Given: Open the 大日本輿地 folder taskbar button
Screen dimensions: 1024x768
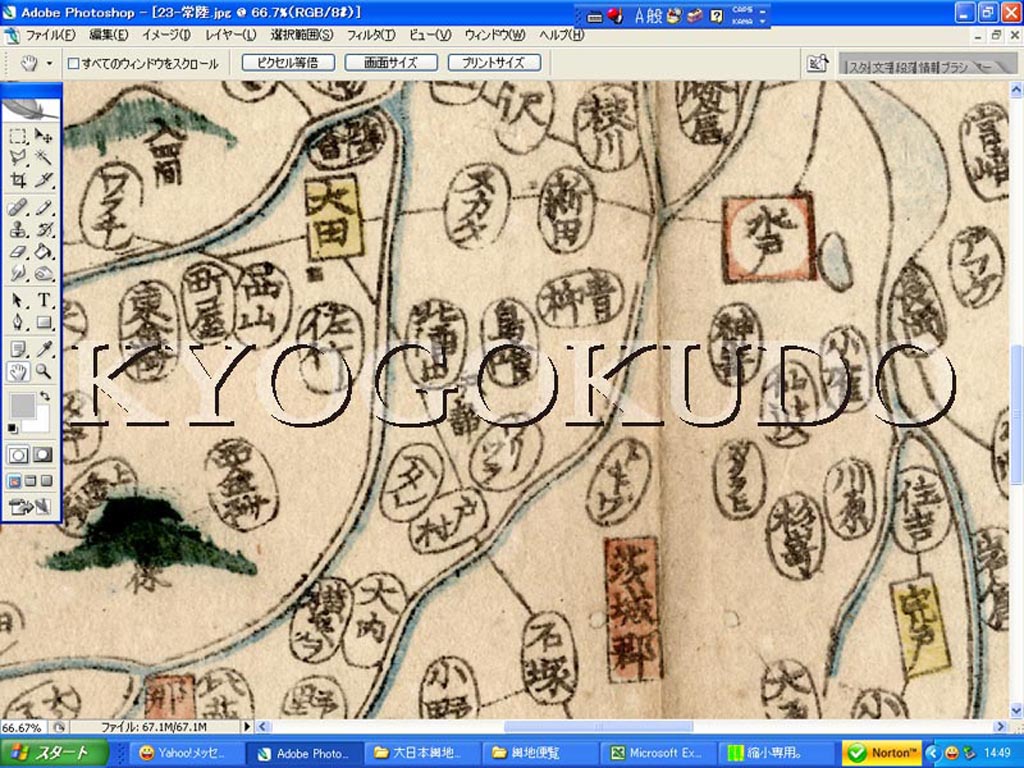Looking at the screenshot, I should (x=420, y=754).
